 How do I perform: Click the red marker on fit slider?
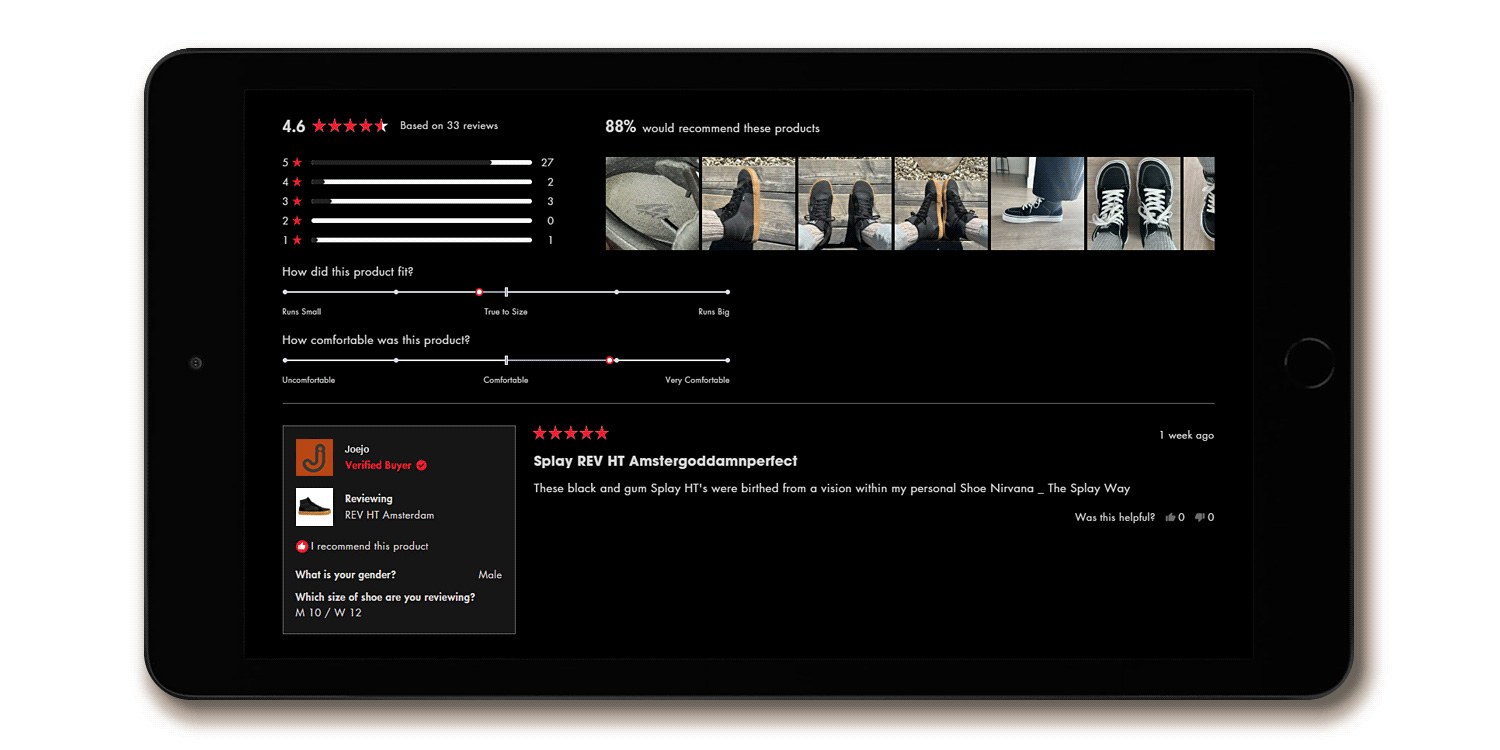tap(479, 292)
